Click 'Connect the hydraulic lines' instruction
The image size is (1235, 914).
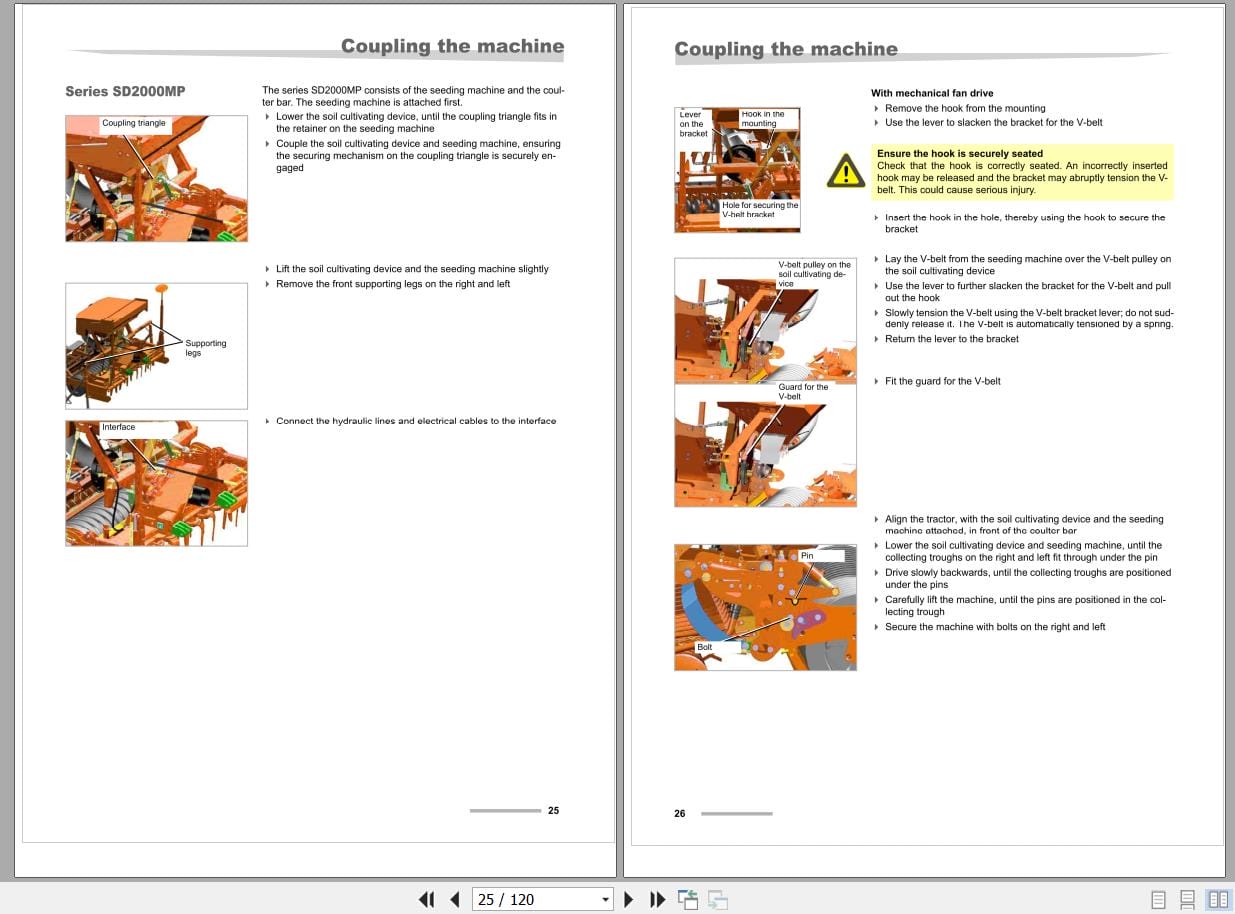coord(416,421)
